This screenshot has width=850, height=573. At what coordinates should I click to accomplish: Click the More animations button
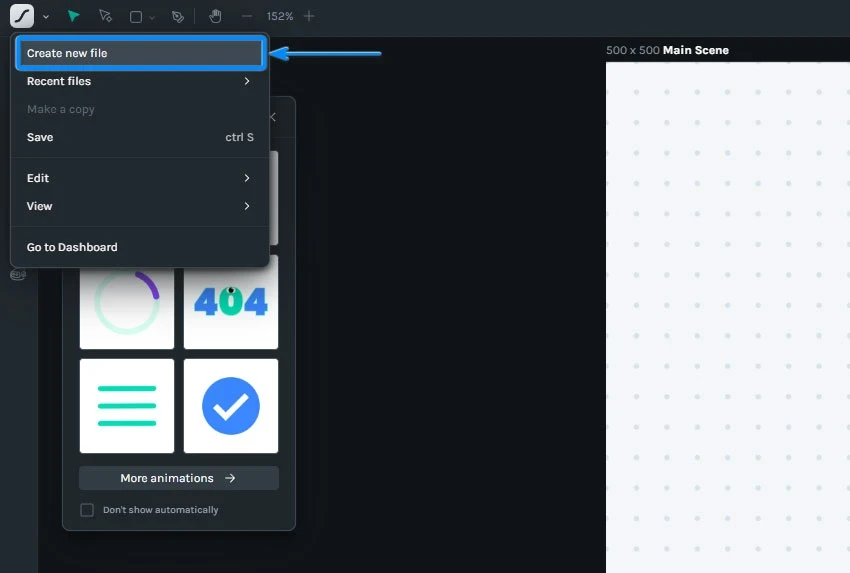[179, 478]
